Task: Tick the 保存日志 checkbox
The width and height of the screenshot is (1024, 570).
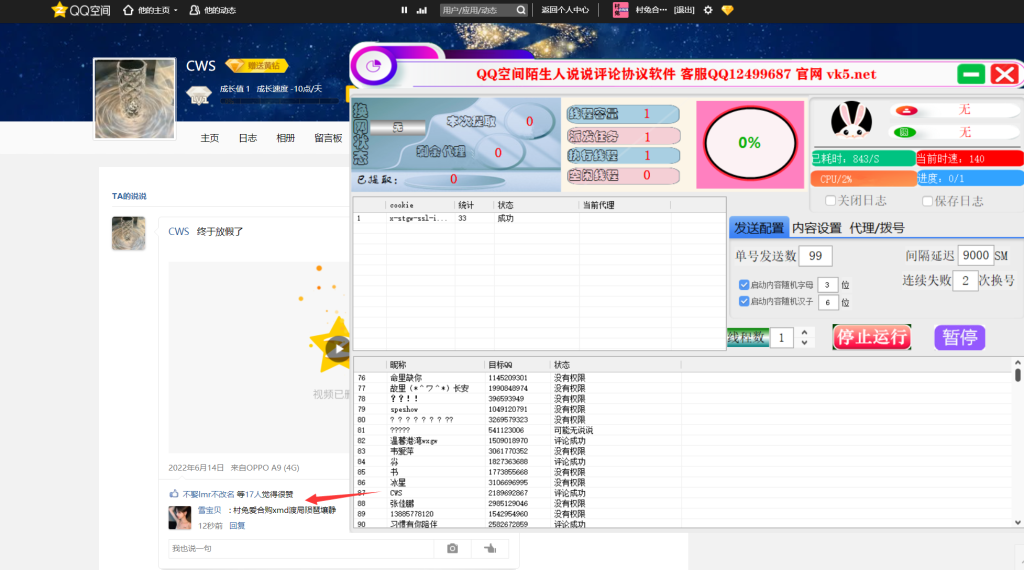Action: [x=925, y=201]
